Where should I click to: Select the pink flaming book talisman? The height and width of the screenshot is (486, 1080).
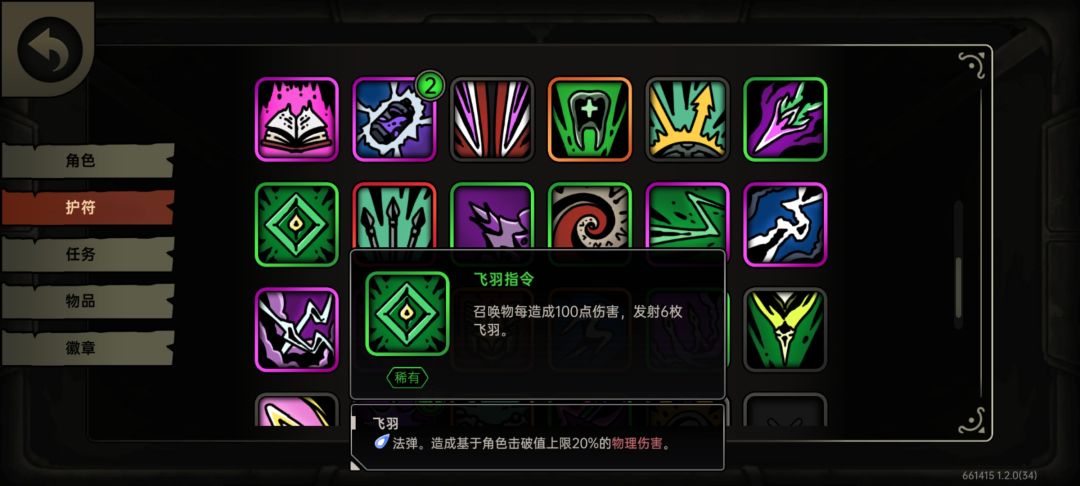296,119
